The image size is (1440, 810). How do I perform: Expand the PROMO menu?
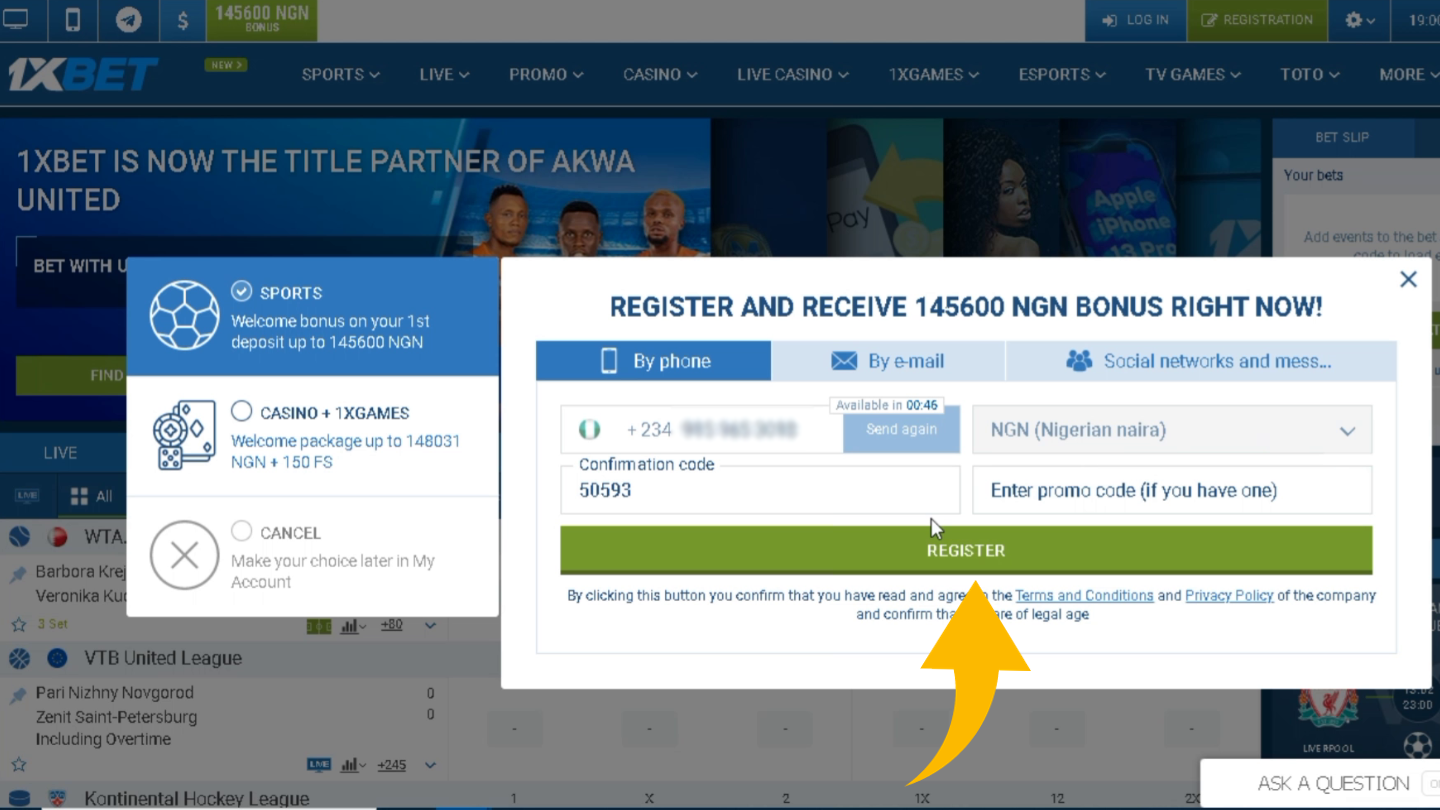tap(546, 75)
